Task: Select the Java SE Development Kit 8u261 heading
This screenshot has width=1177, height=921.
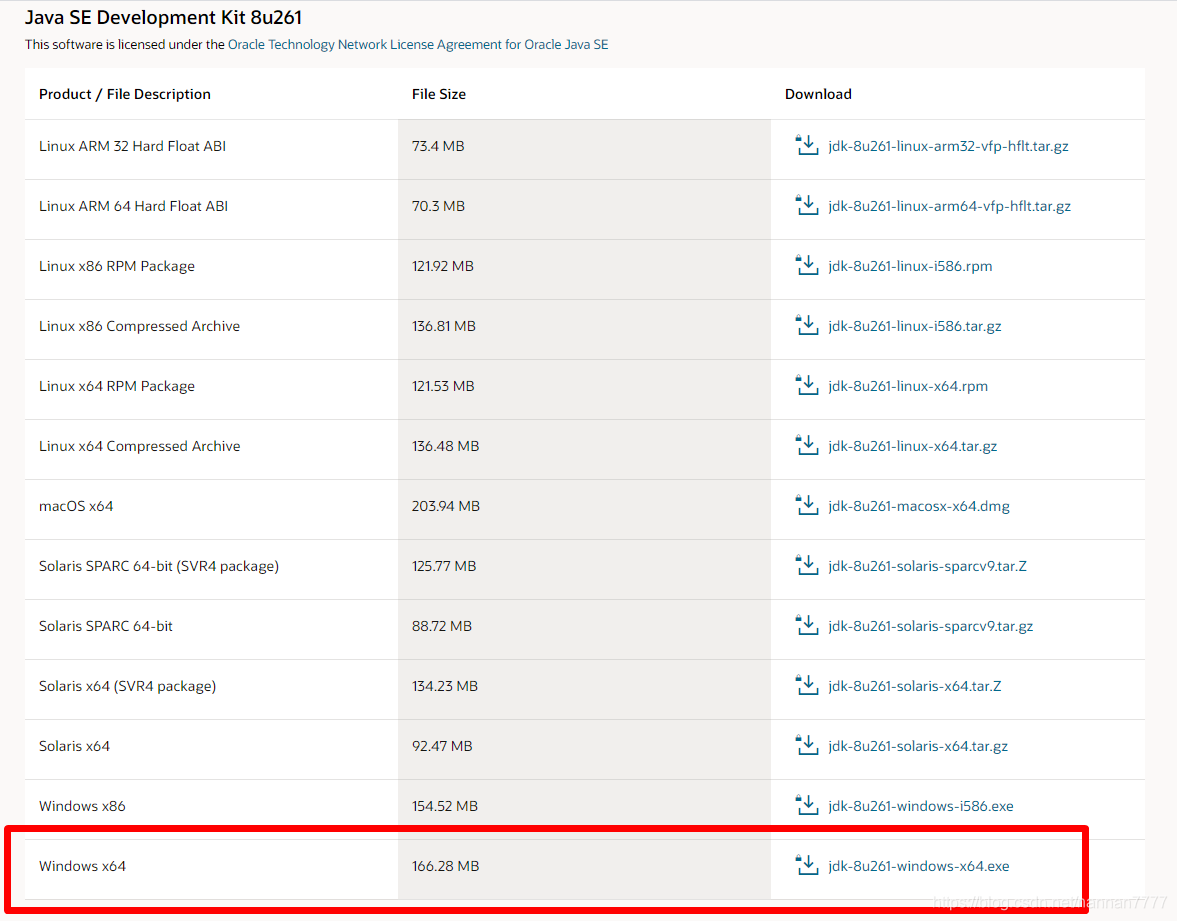Action: pyautogui.click(x=163, y=17)
